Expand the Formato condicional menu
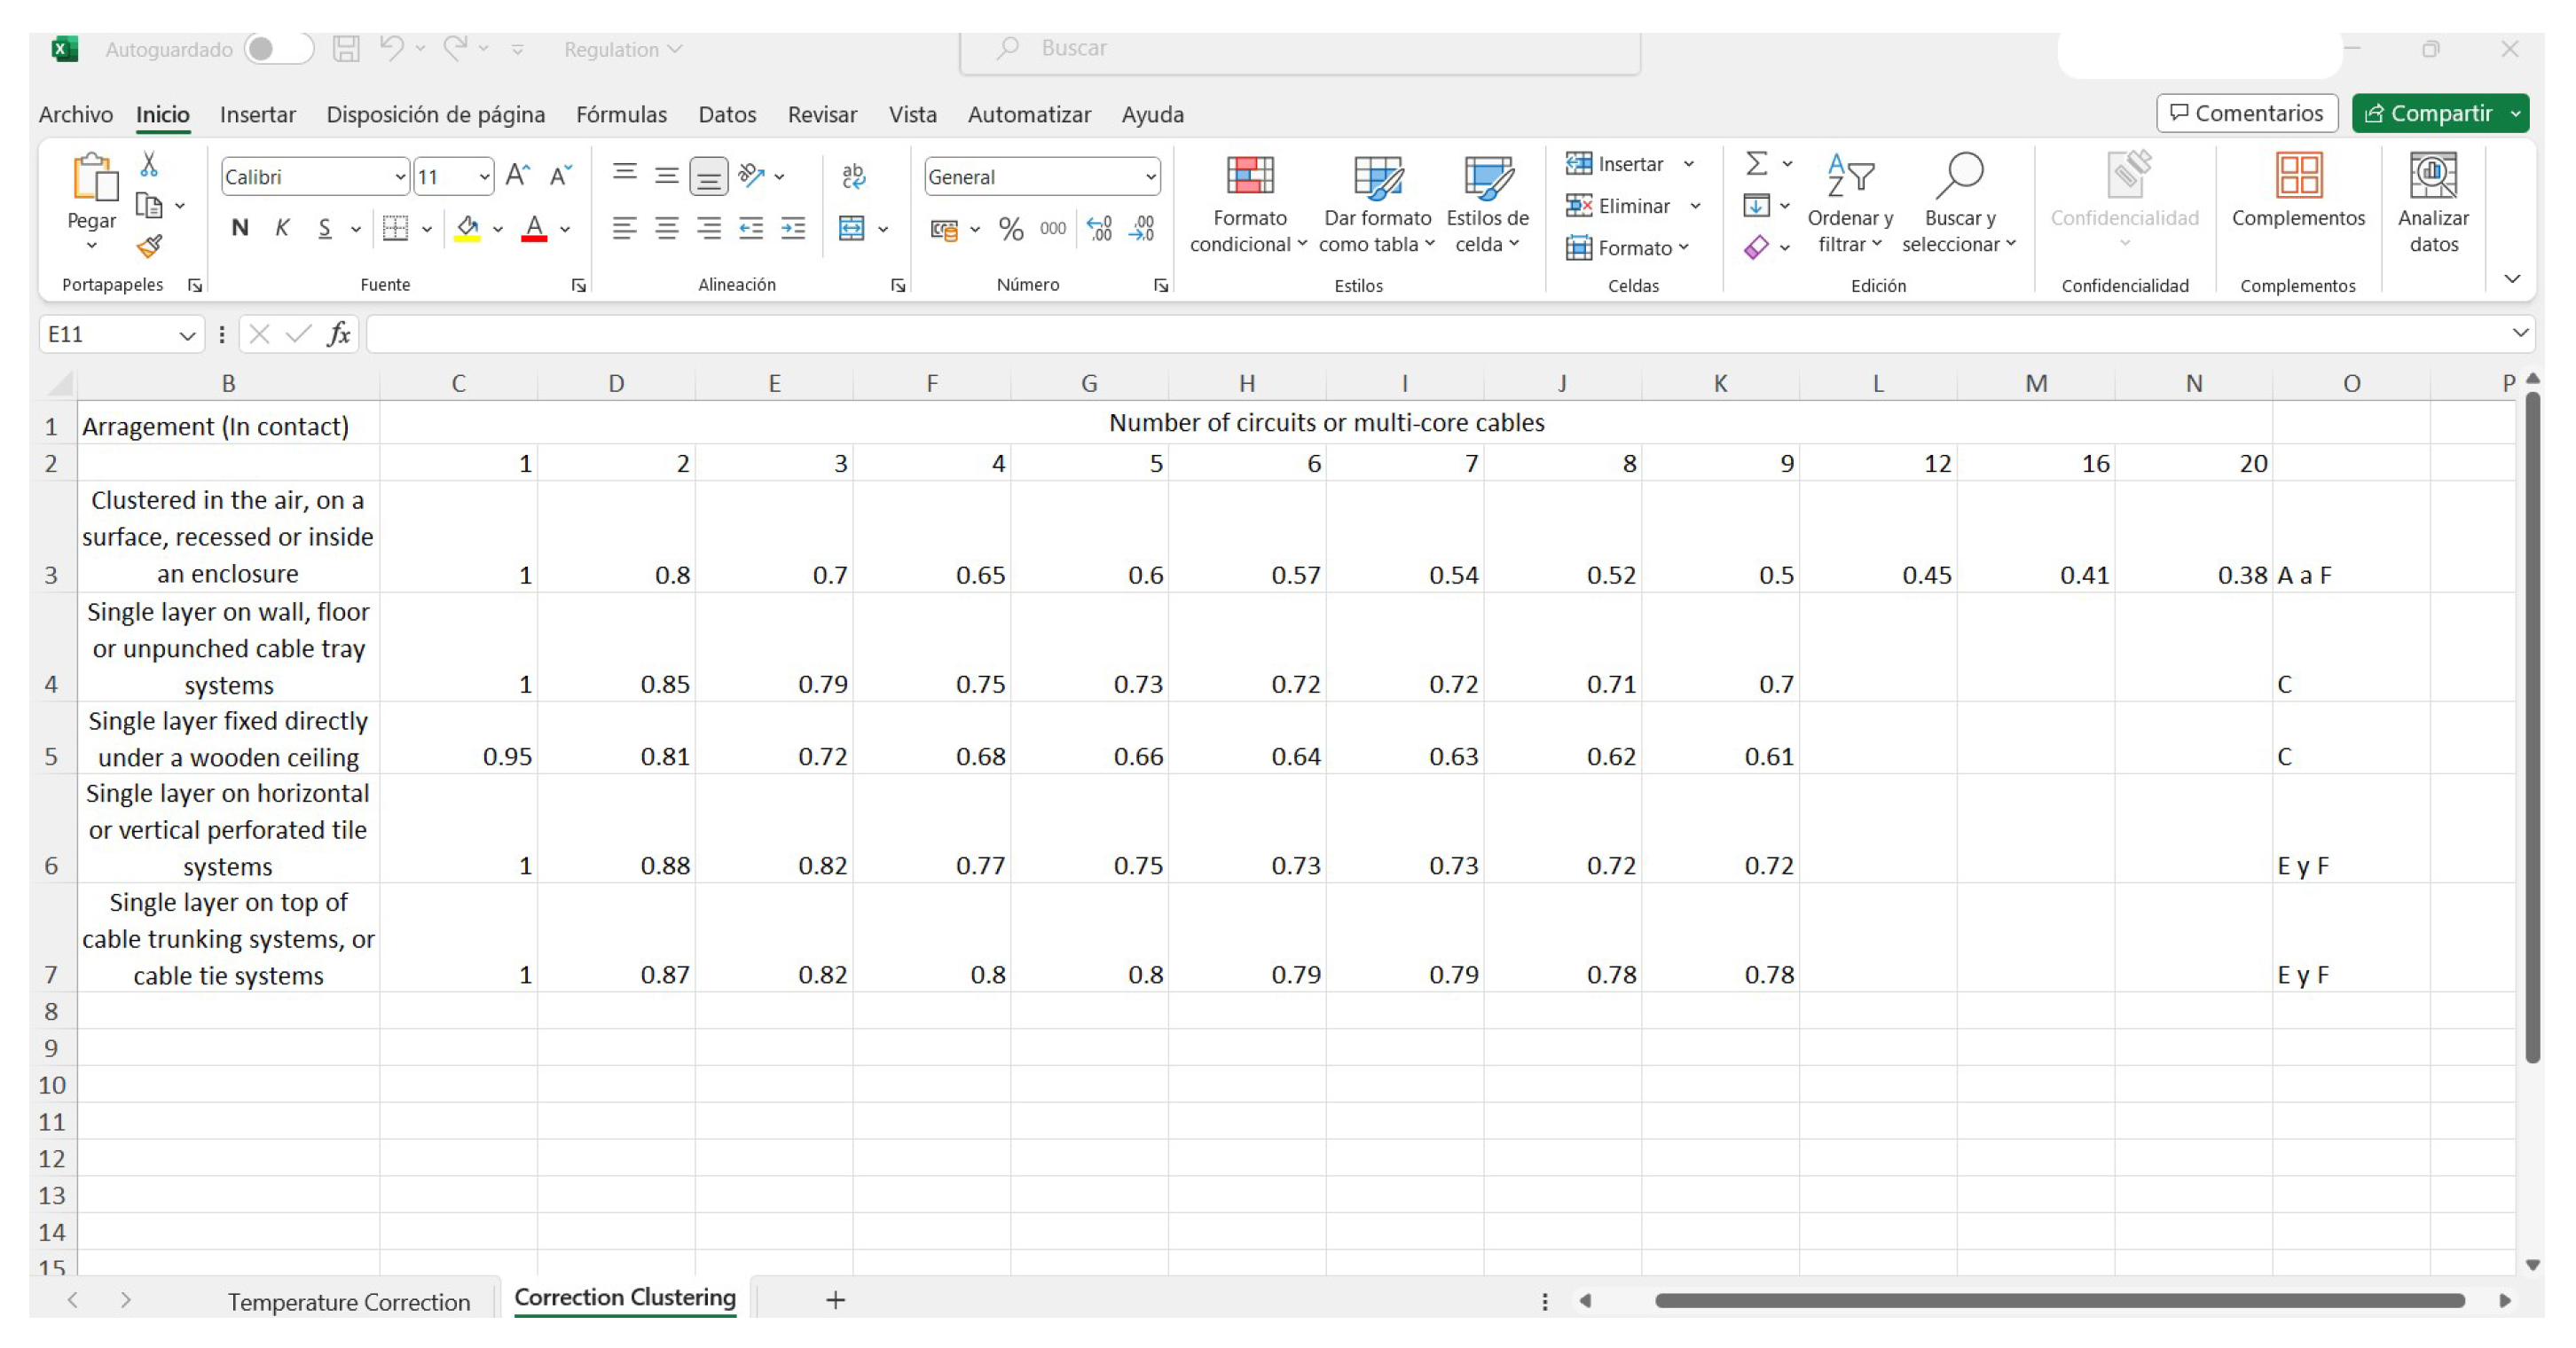Viewport: 2576px width, 1348px height. [1249, 205]
